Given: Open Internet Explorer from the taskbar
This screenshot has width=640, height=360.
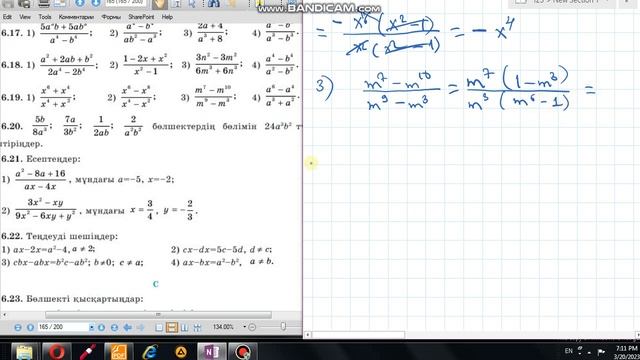Looking at the screenshot, I should 149,351.
